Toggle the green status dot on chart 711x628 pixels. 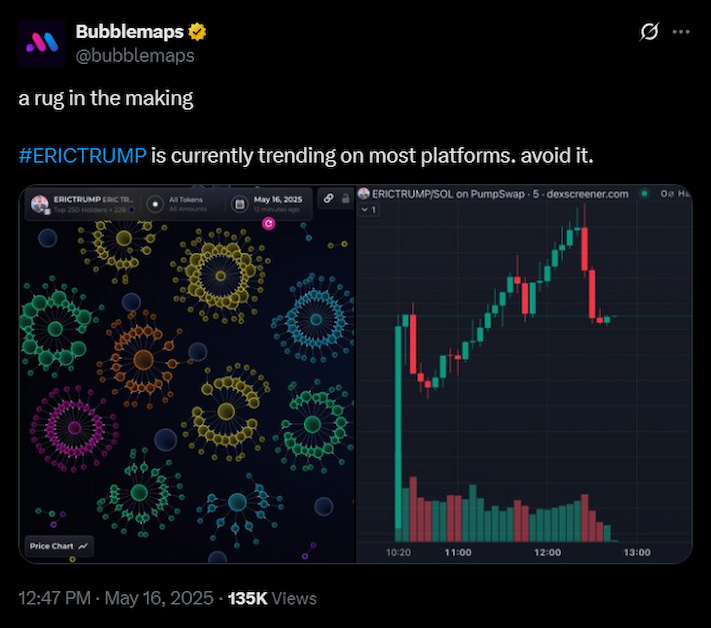644,194
